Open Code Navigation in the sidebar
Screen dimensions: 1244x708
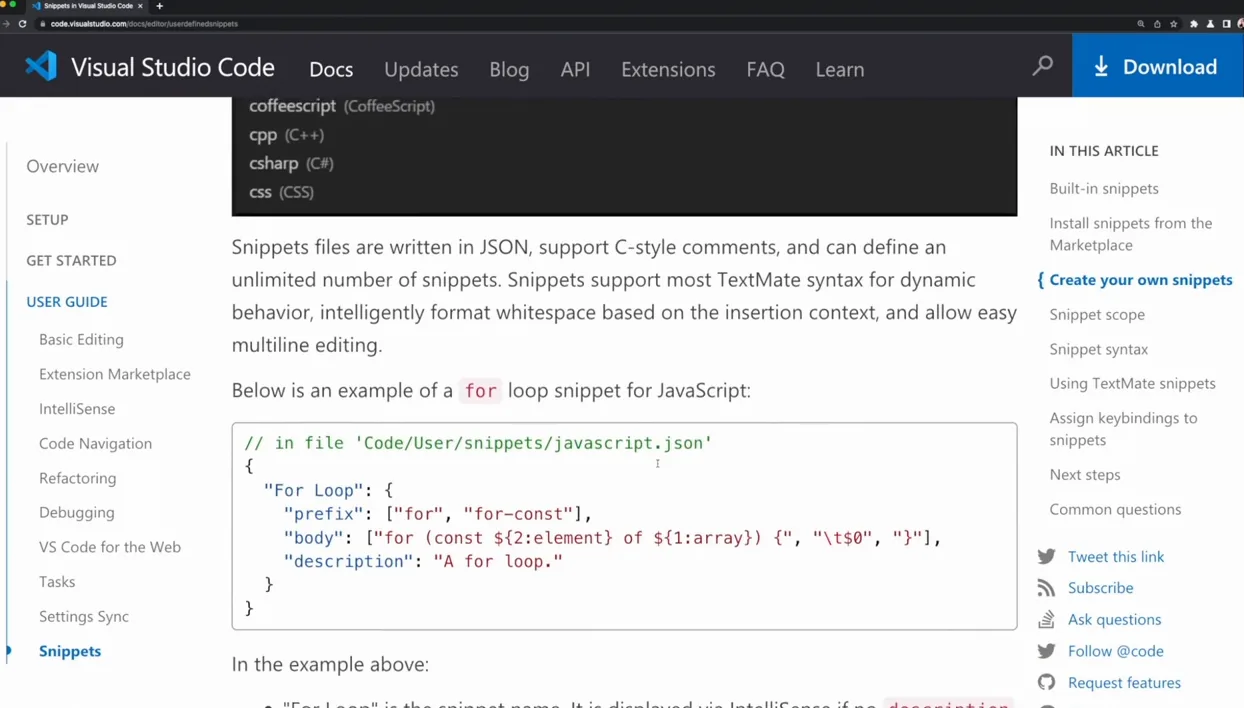[x=95, y=443]
